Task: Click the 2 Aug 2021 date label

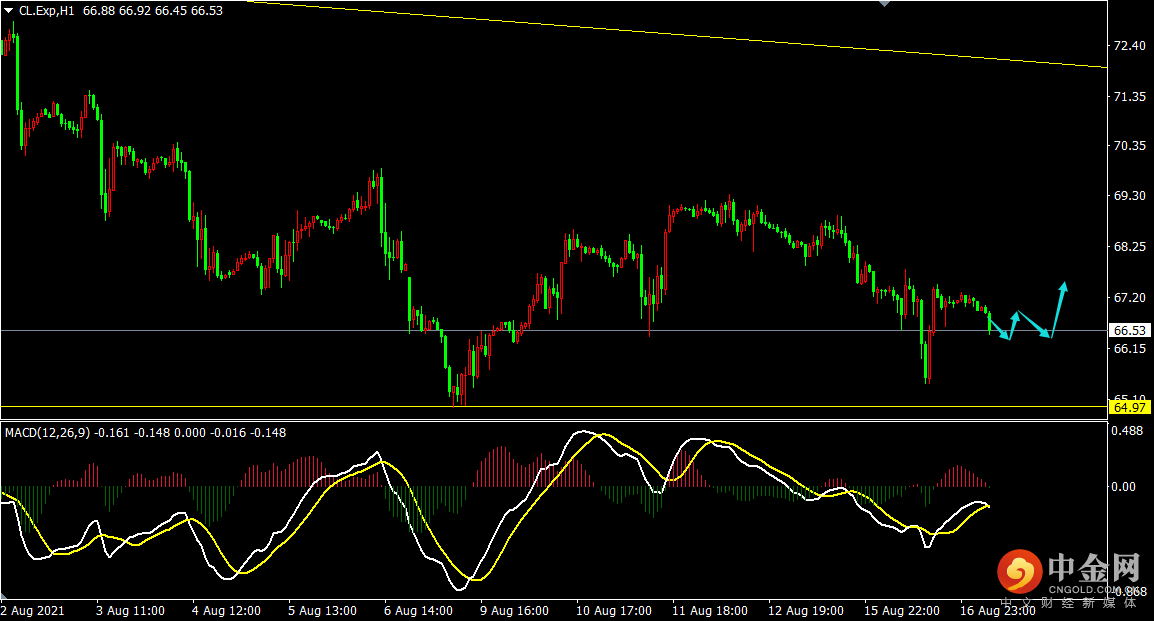Action: (x=33, y=611)
